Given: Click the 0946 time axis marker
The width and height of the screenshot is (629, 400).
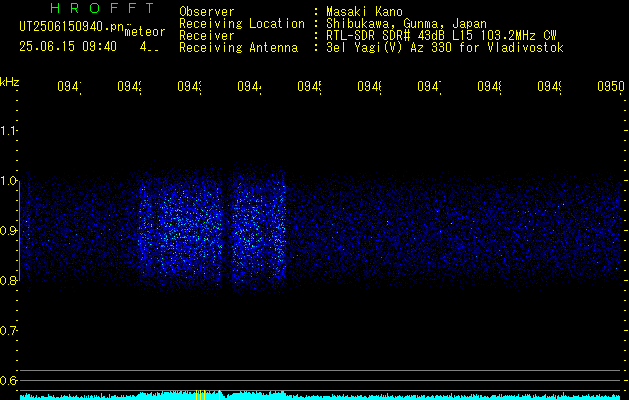Looking at the screenshot, I should [369, 87].
